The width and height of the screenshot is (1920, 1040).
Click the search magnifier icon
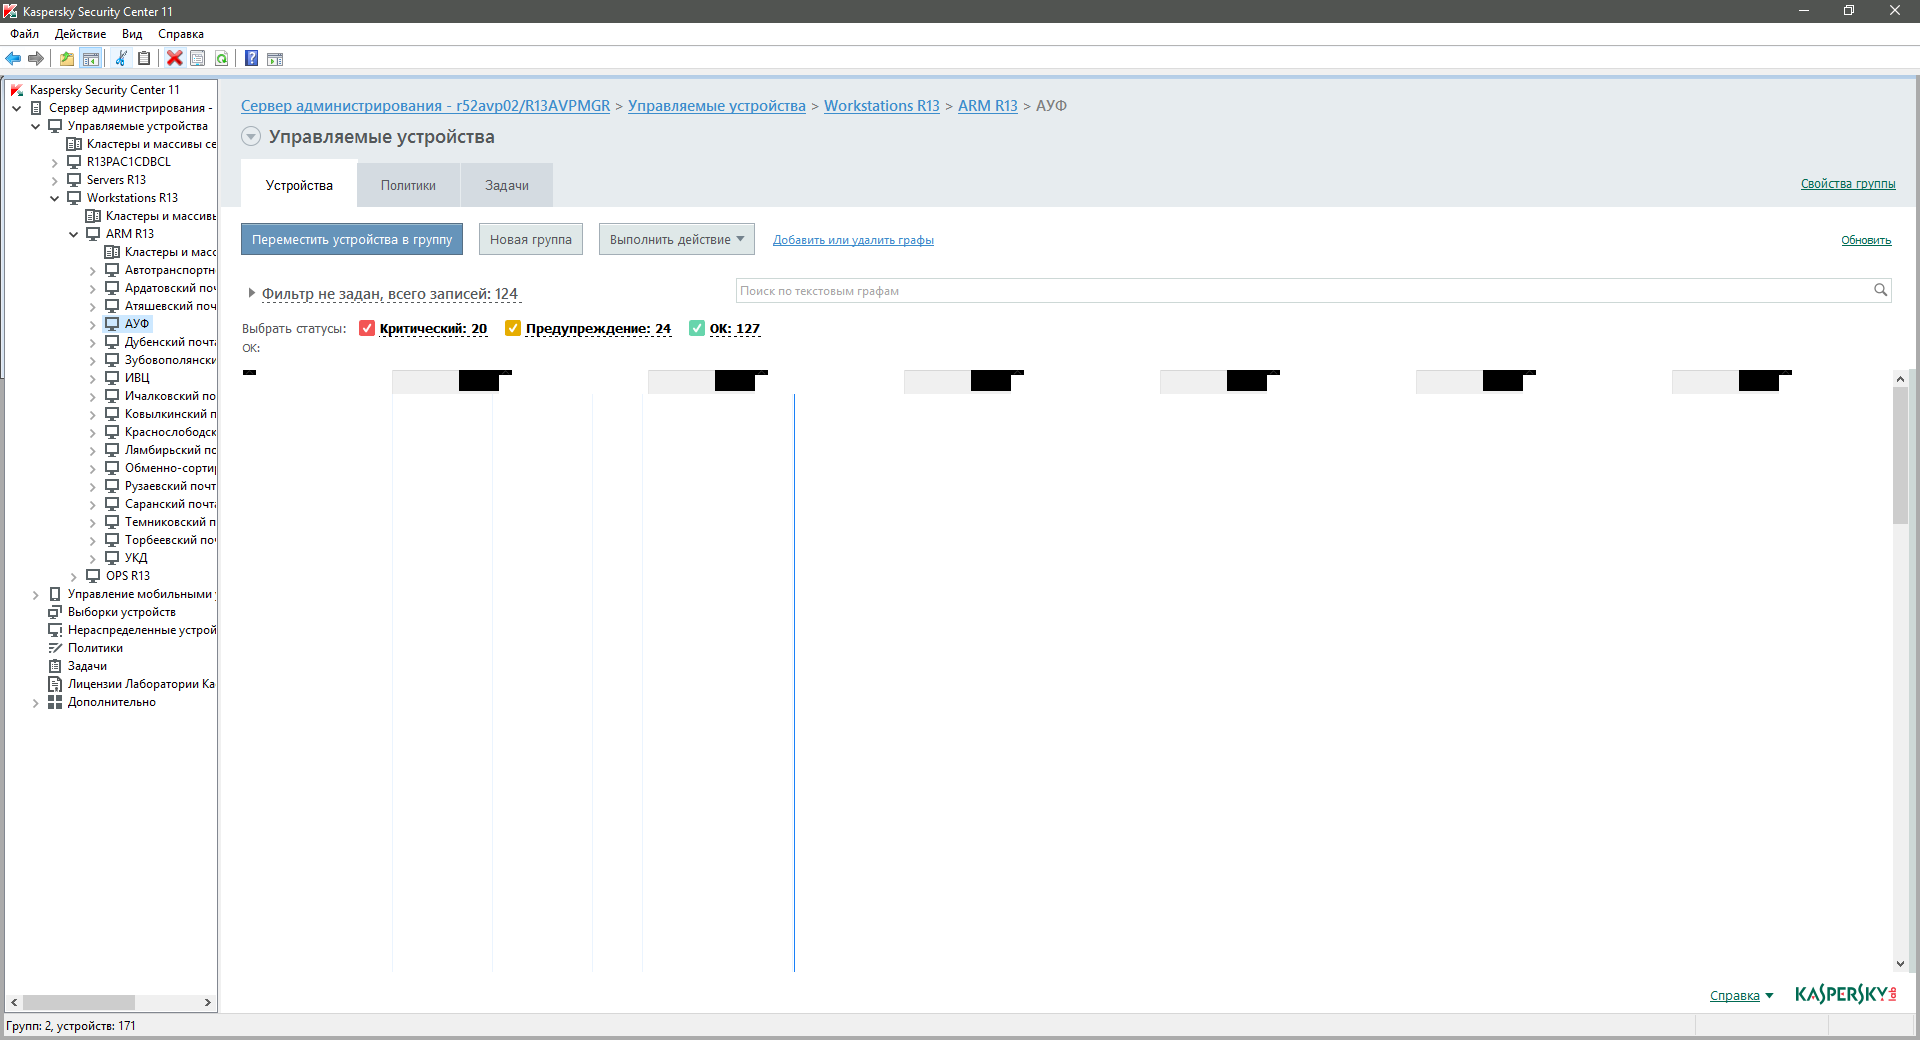(1880, 290)
